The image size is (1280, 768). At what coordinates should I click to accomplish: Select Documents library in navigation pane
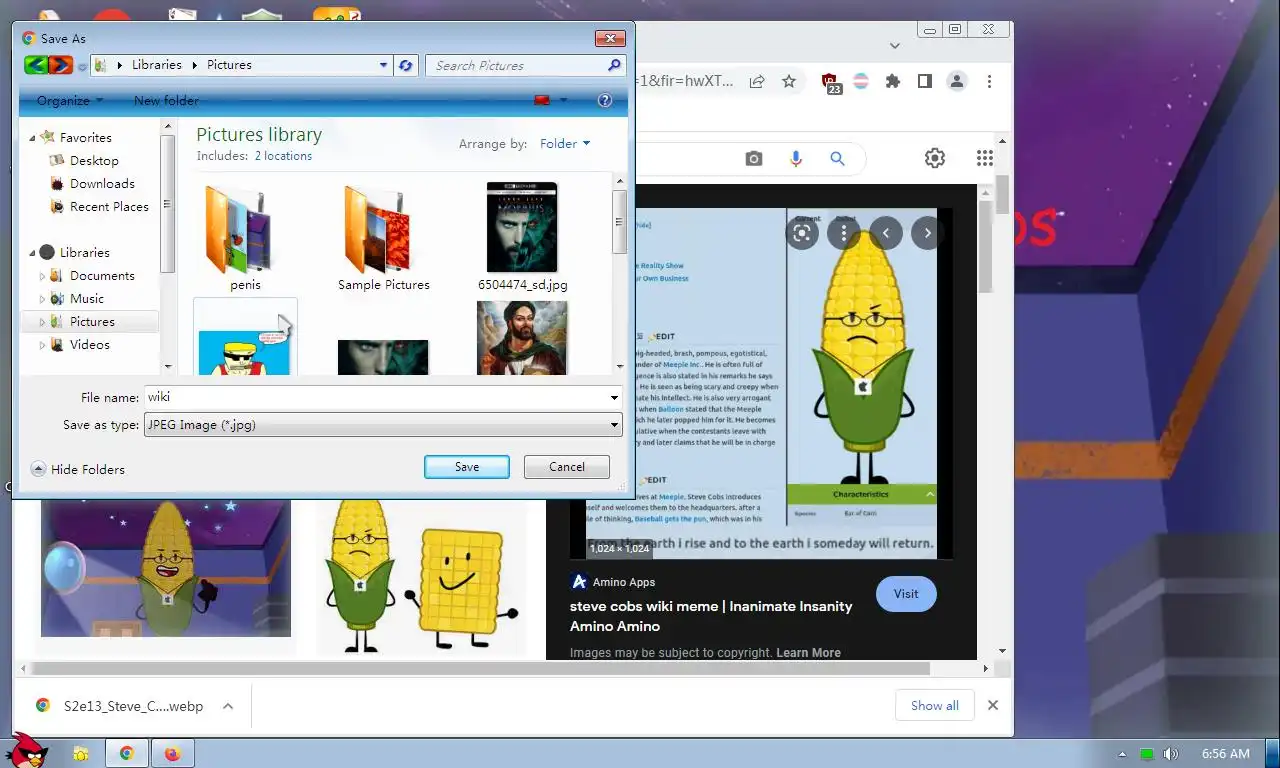(x=102, y=275)
